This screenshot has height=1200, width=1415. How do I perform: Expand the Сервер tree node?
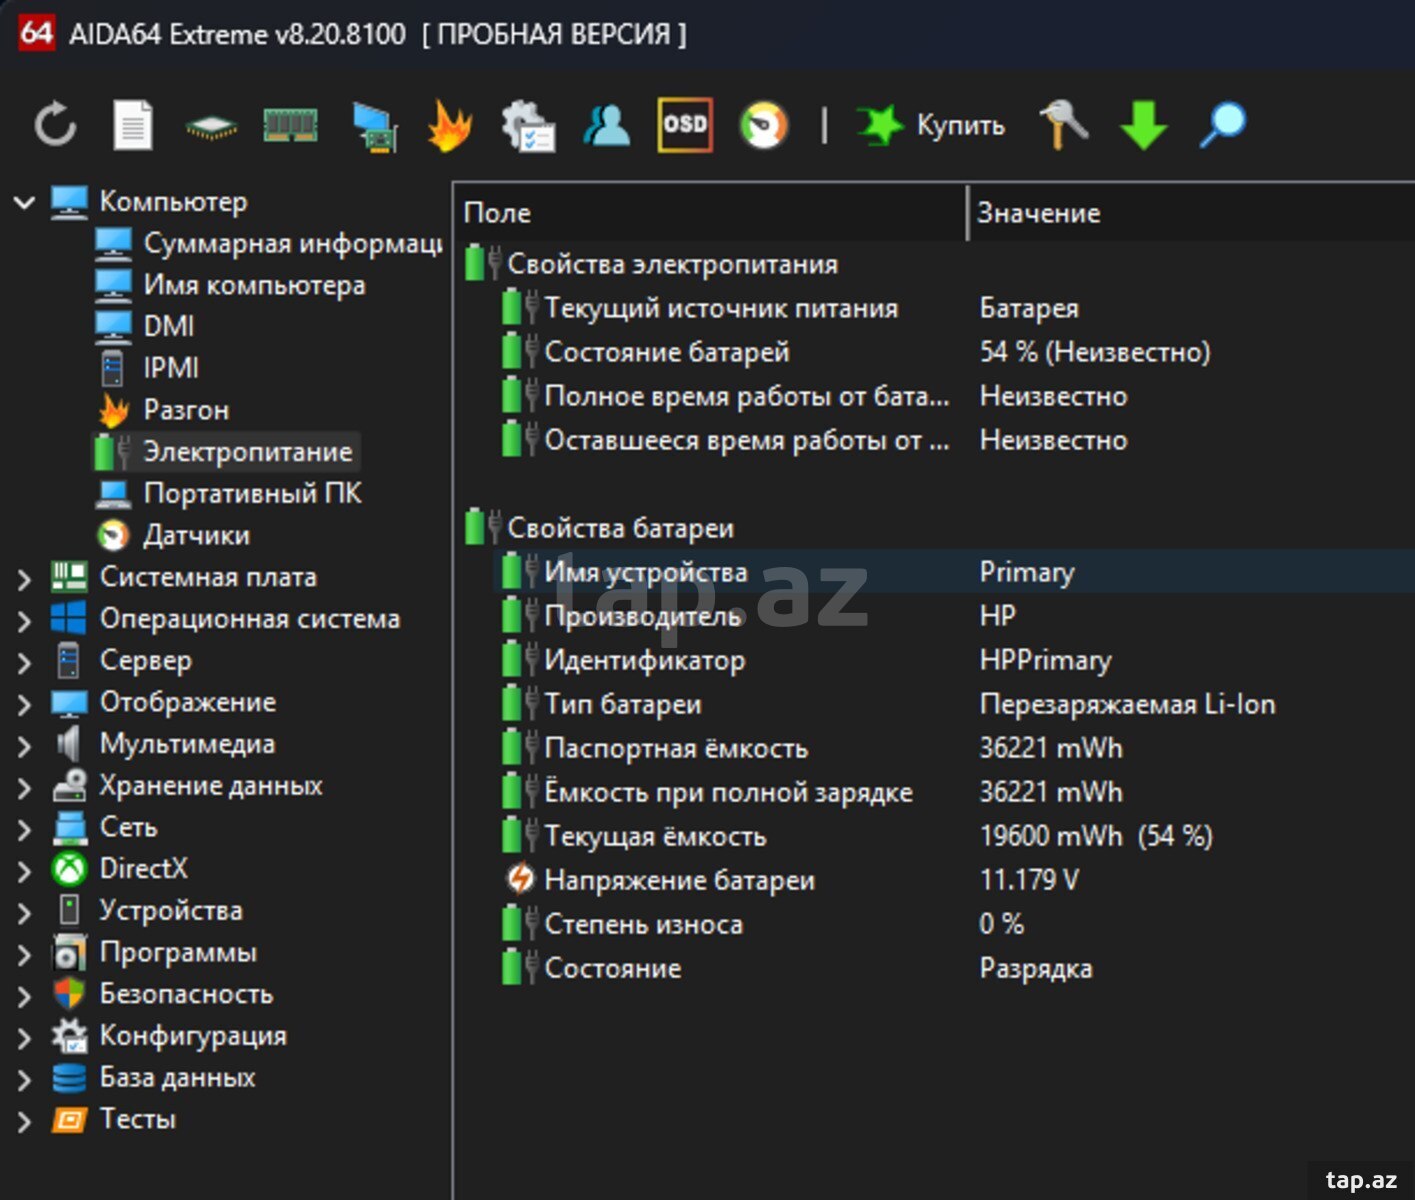tap(24, 662)
